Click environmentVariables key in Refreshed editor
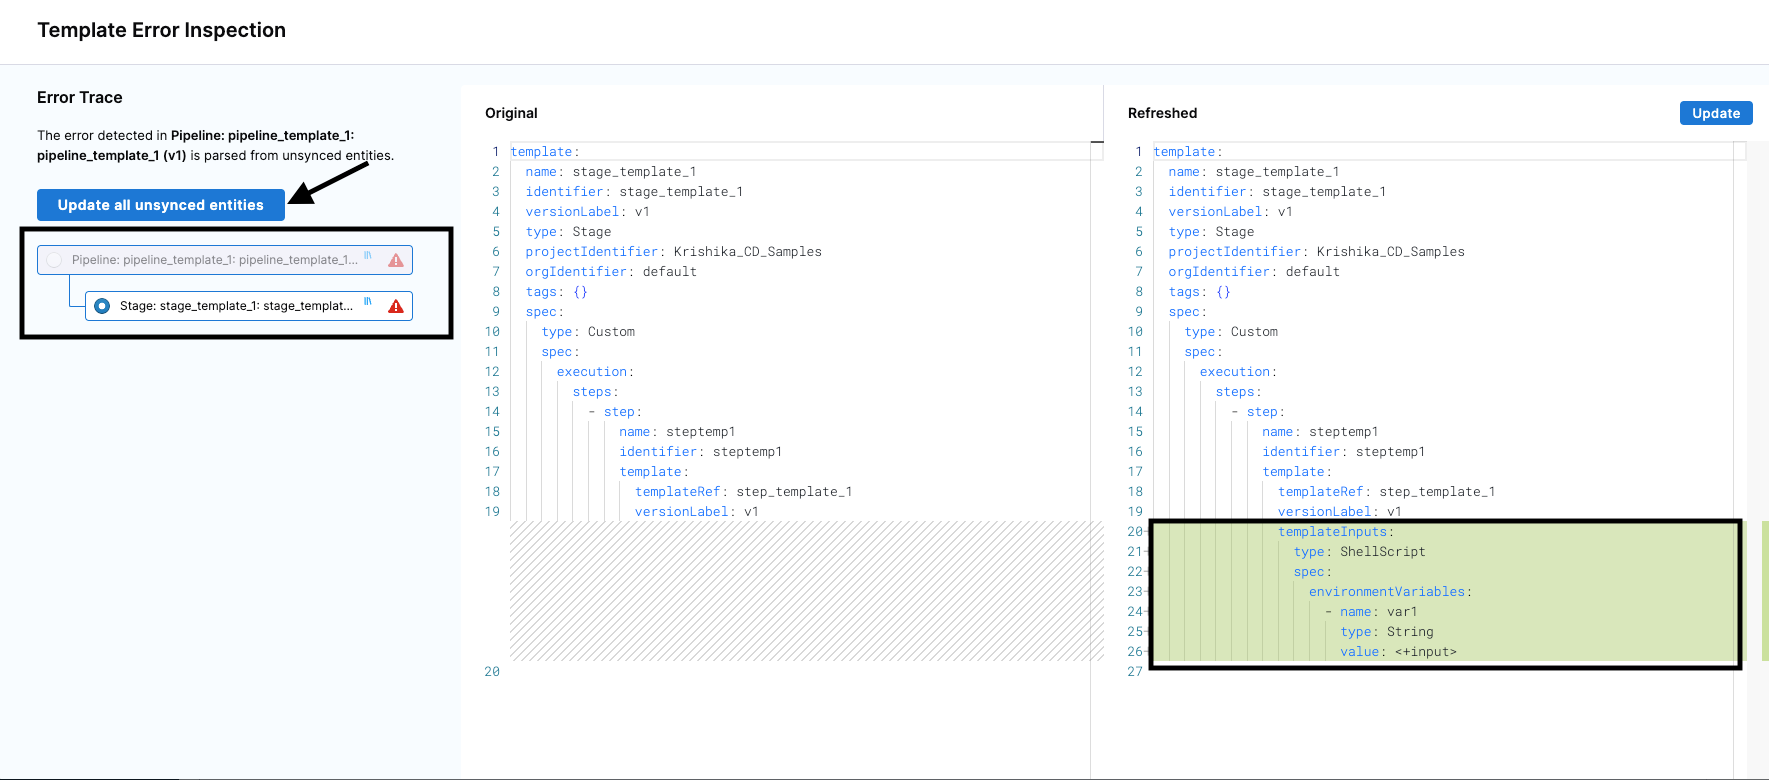 tap(1386, 592)
